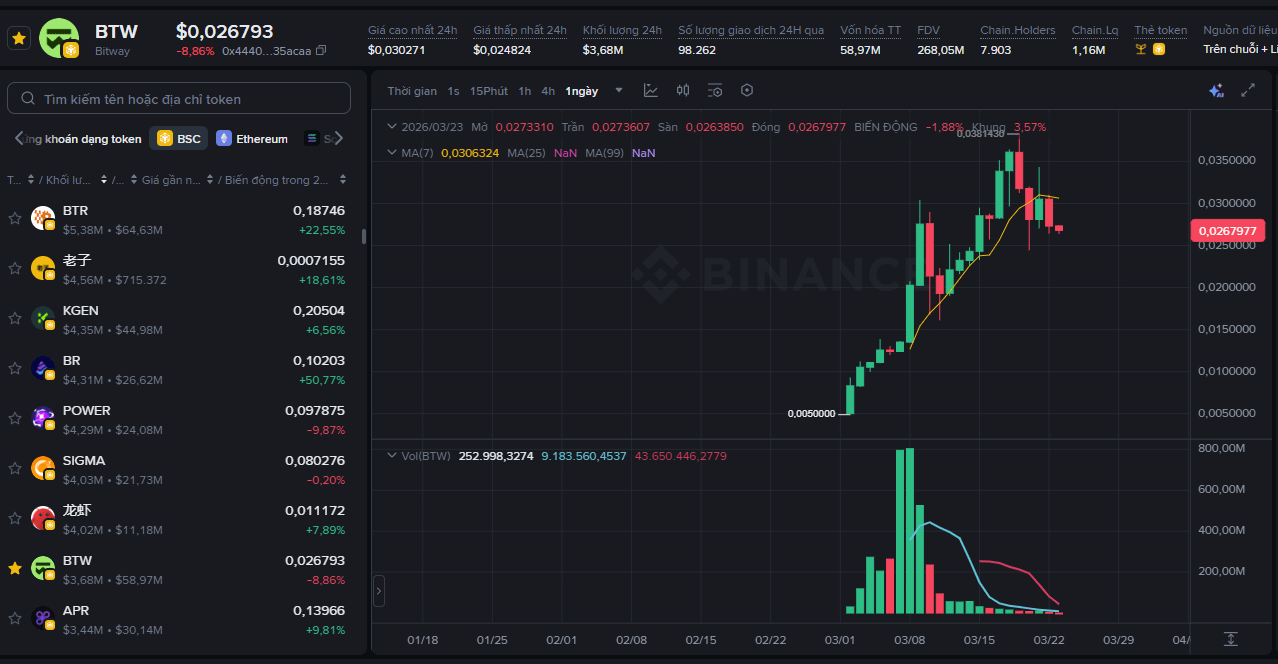1278x664 pixels.
Task: Favorite the POWER token row
Action: pyautogui.click(x=15, y=418)
